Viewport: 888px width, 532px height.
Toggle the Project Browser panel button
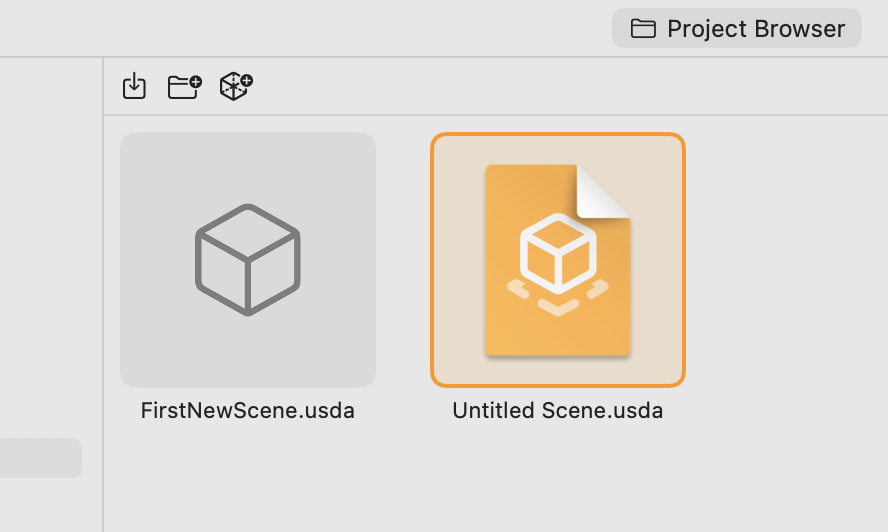click(x=736, y=29)
